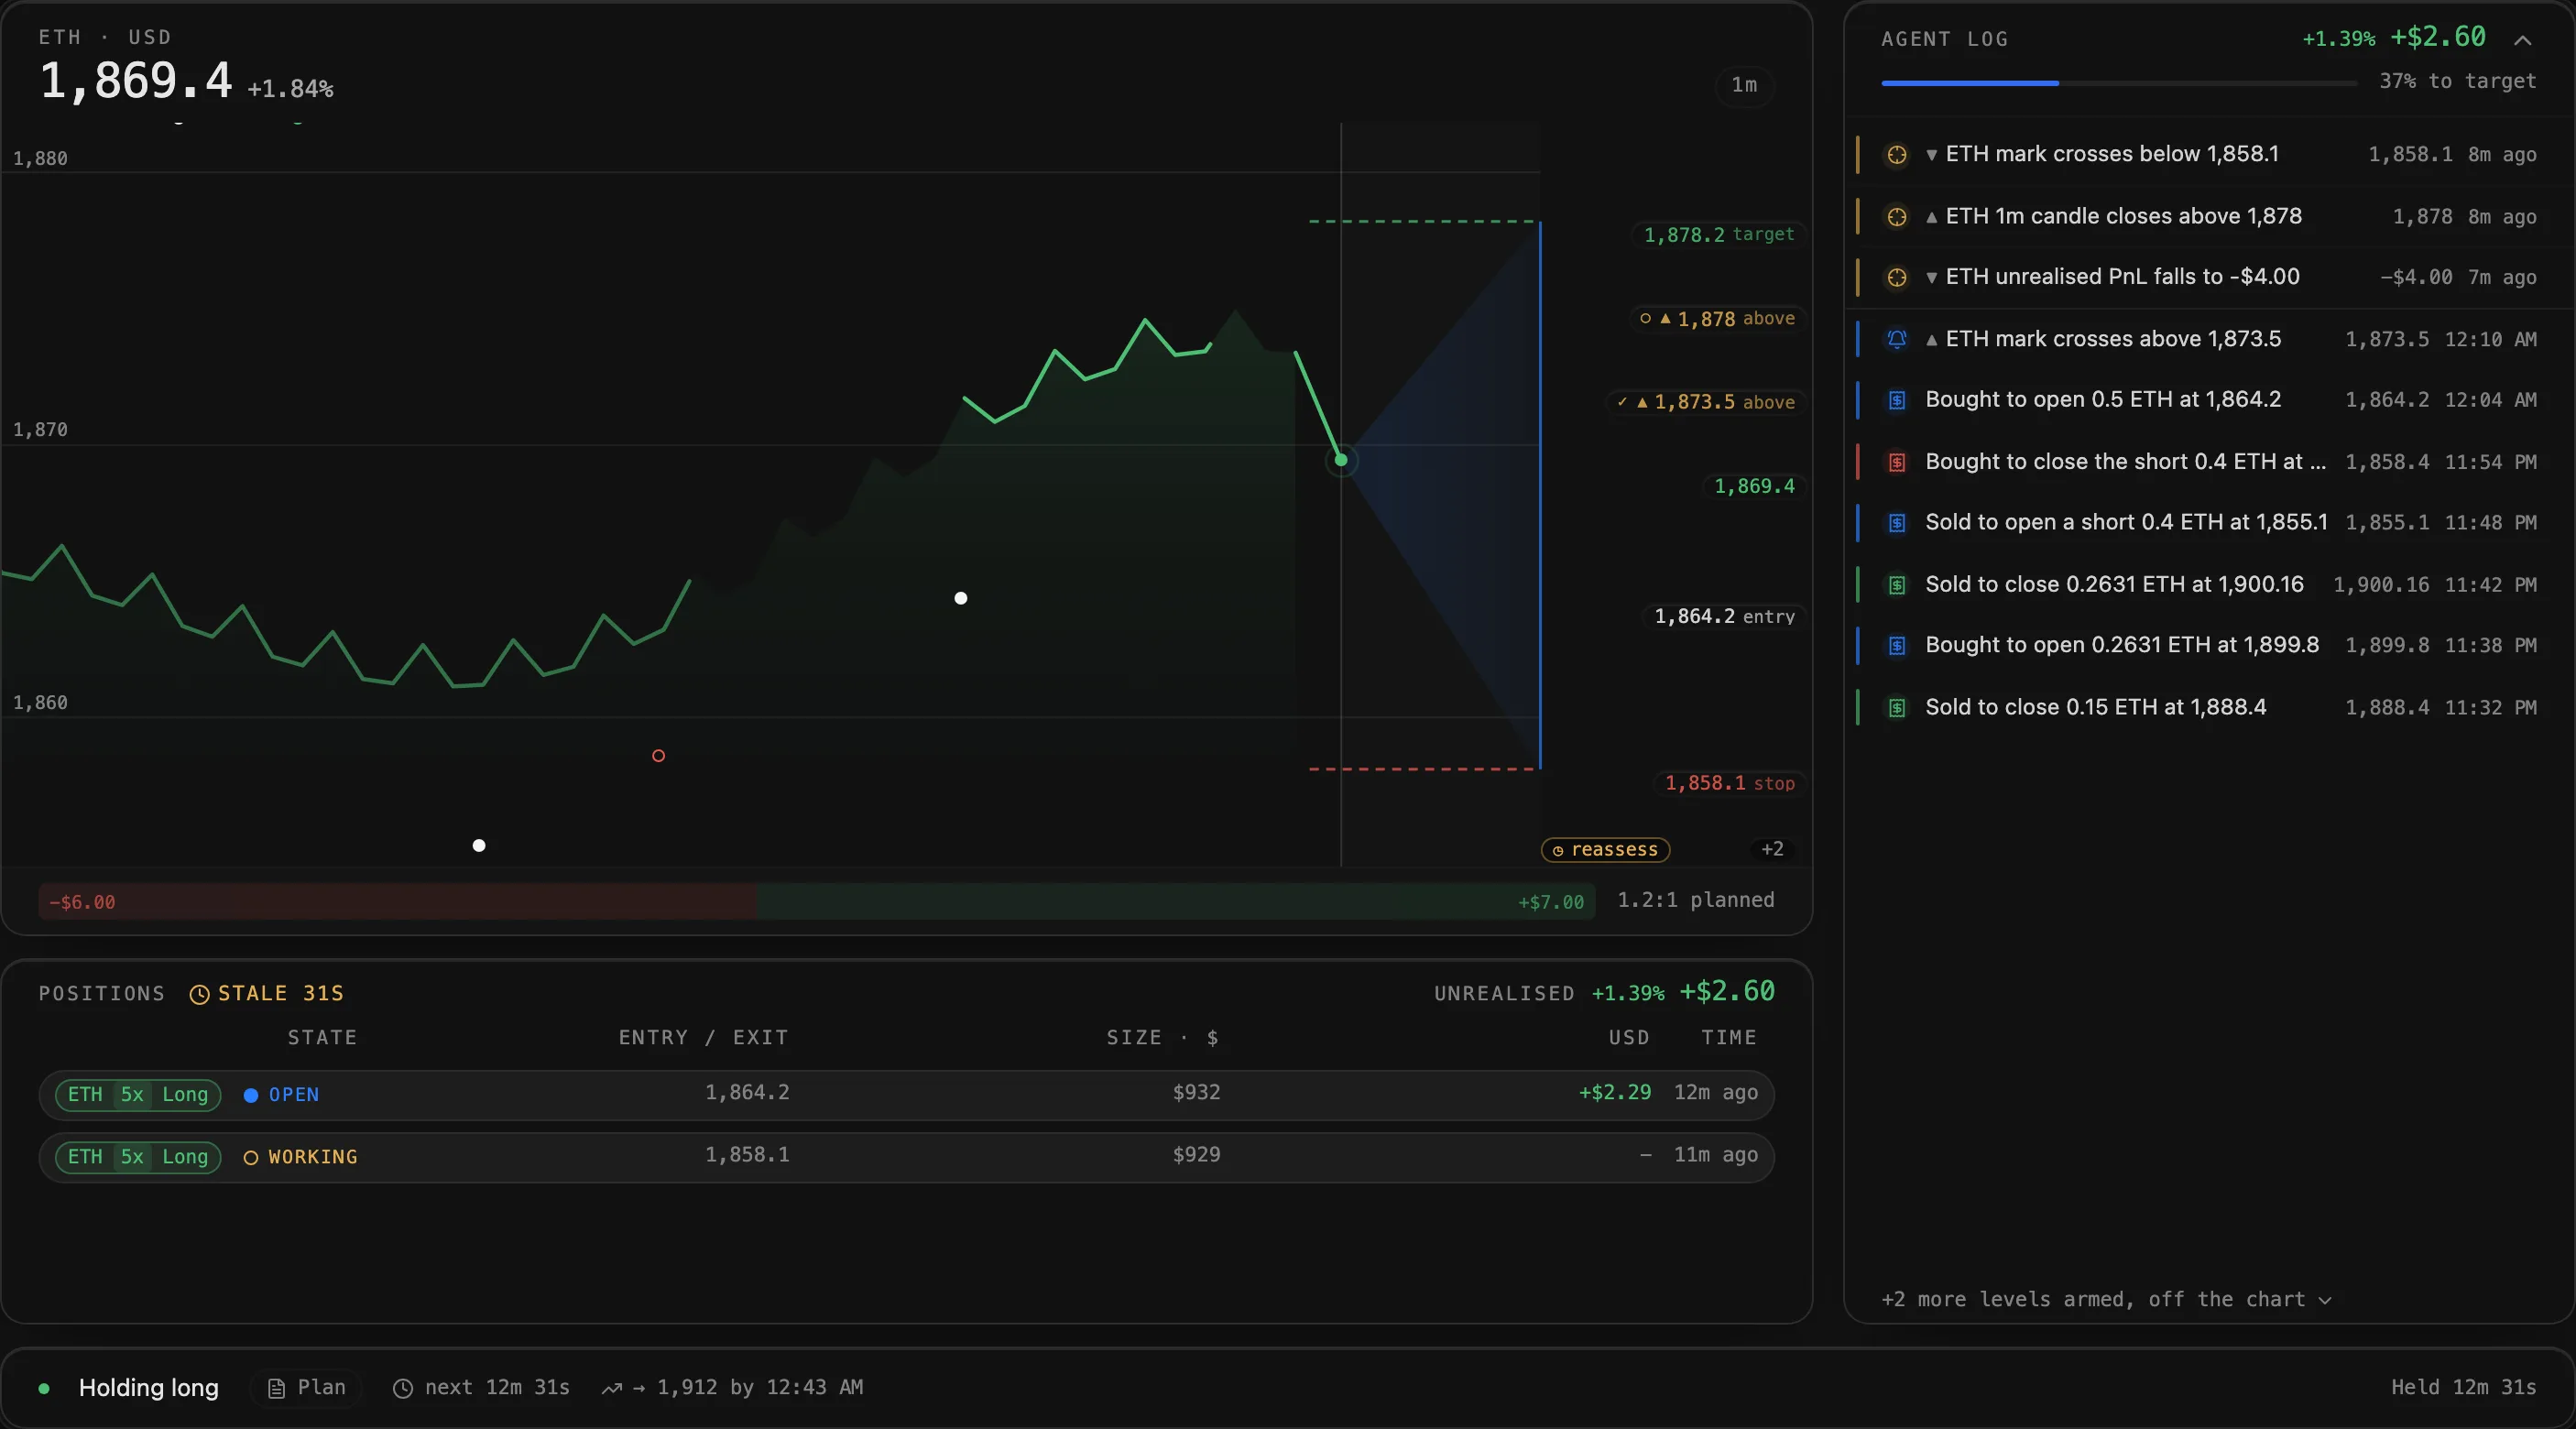Click the trade icon beside 'Sold to open a short 0.4 ETH'
Screen dimensions: 2576x1429
click(1896, 523)
